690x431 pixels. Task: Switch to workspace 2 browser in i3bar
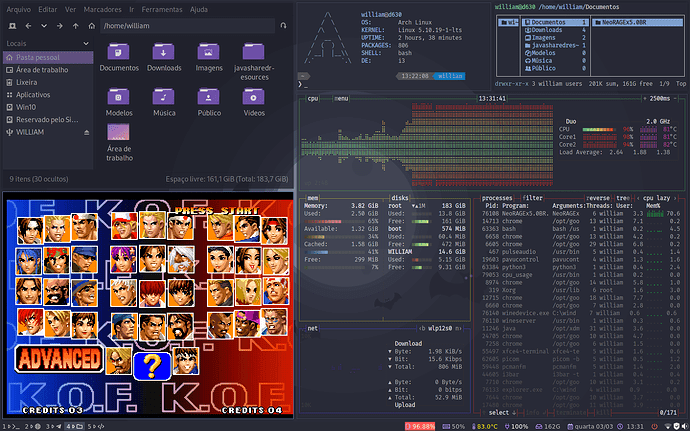(33, 426)
